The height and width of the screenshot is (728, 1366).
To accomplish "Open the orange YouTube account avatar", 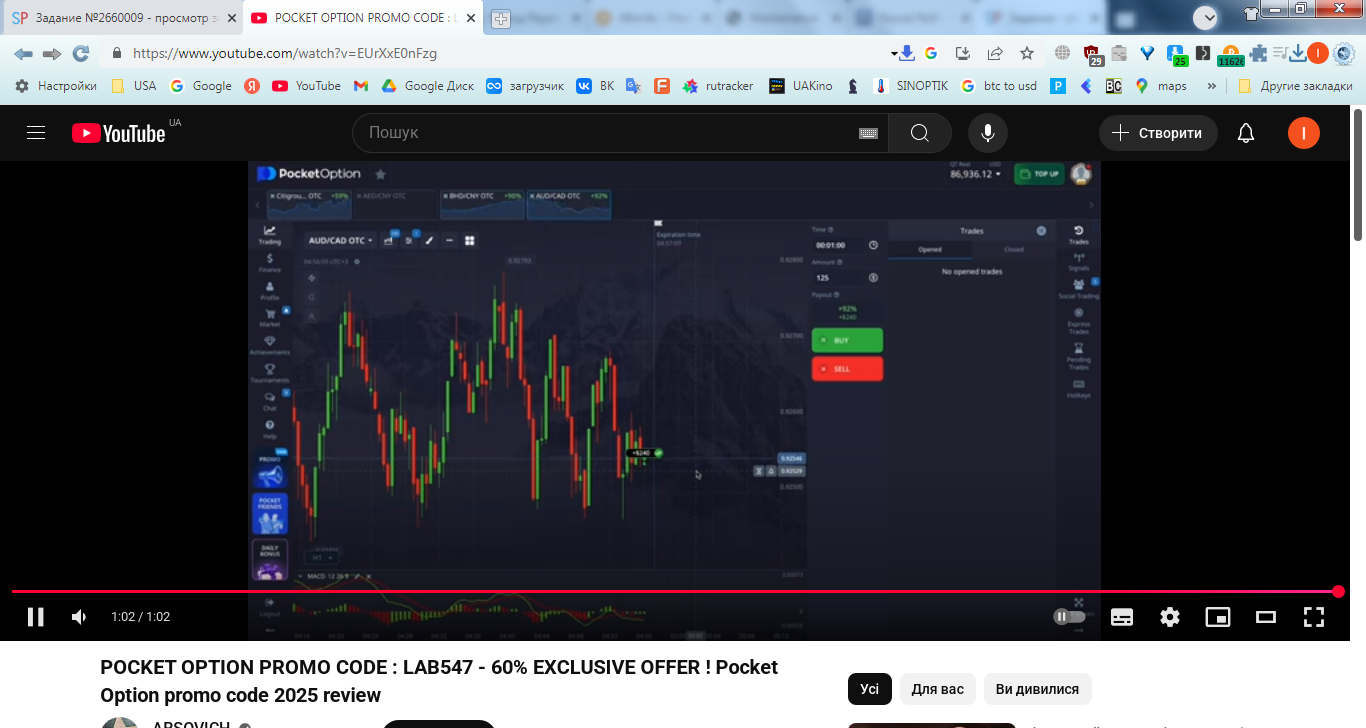I will coord(1304,133).
